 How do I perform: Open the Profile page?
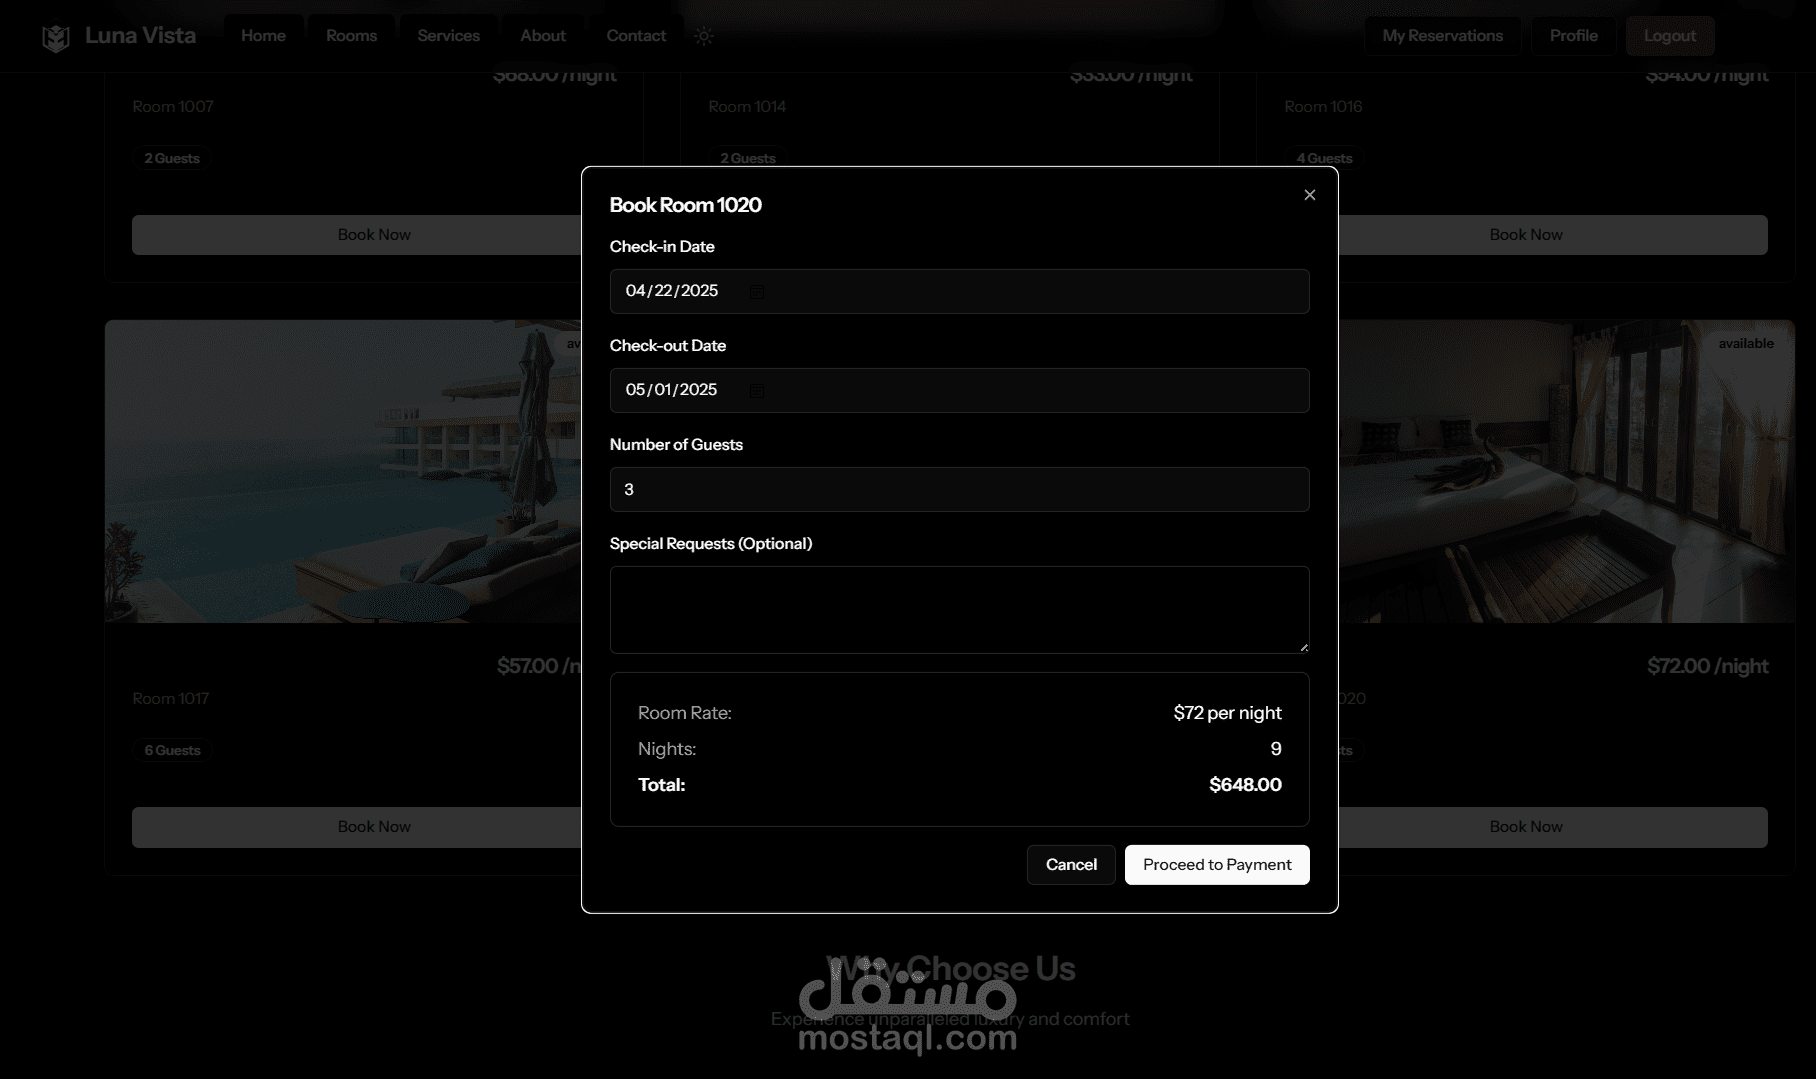(1574, 35)
